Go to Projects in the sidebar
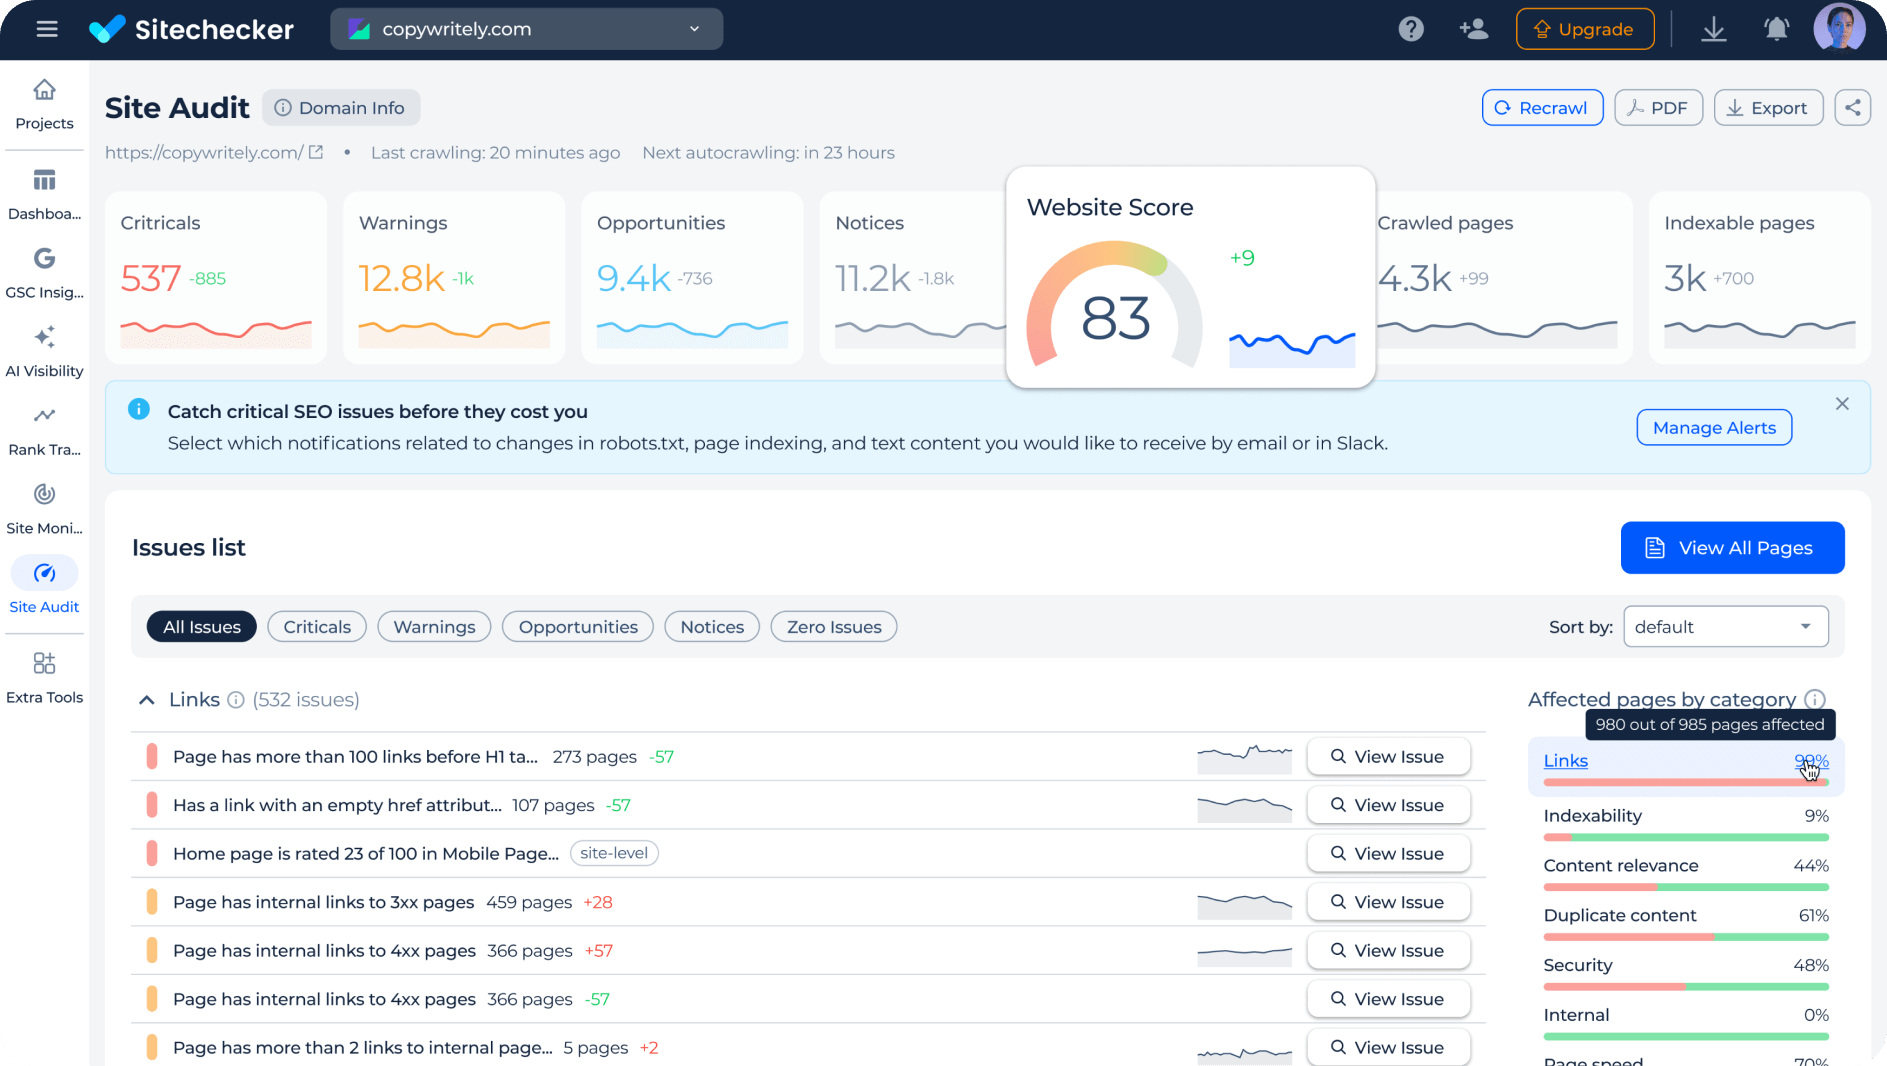The height and width of the screenshot is (1066, 1887). pos(44,105)
